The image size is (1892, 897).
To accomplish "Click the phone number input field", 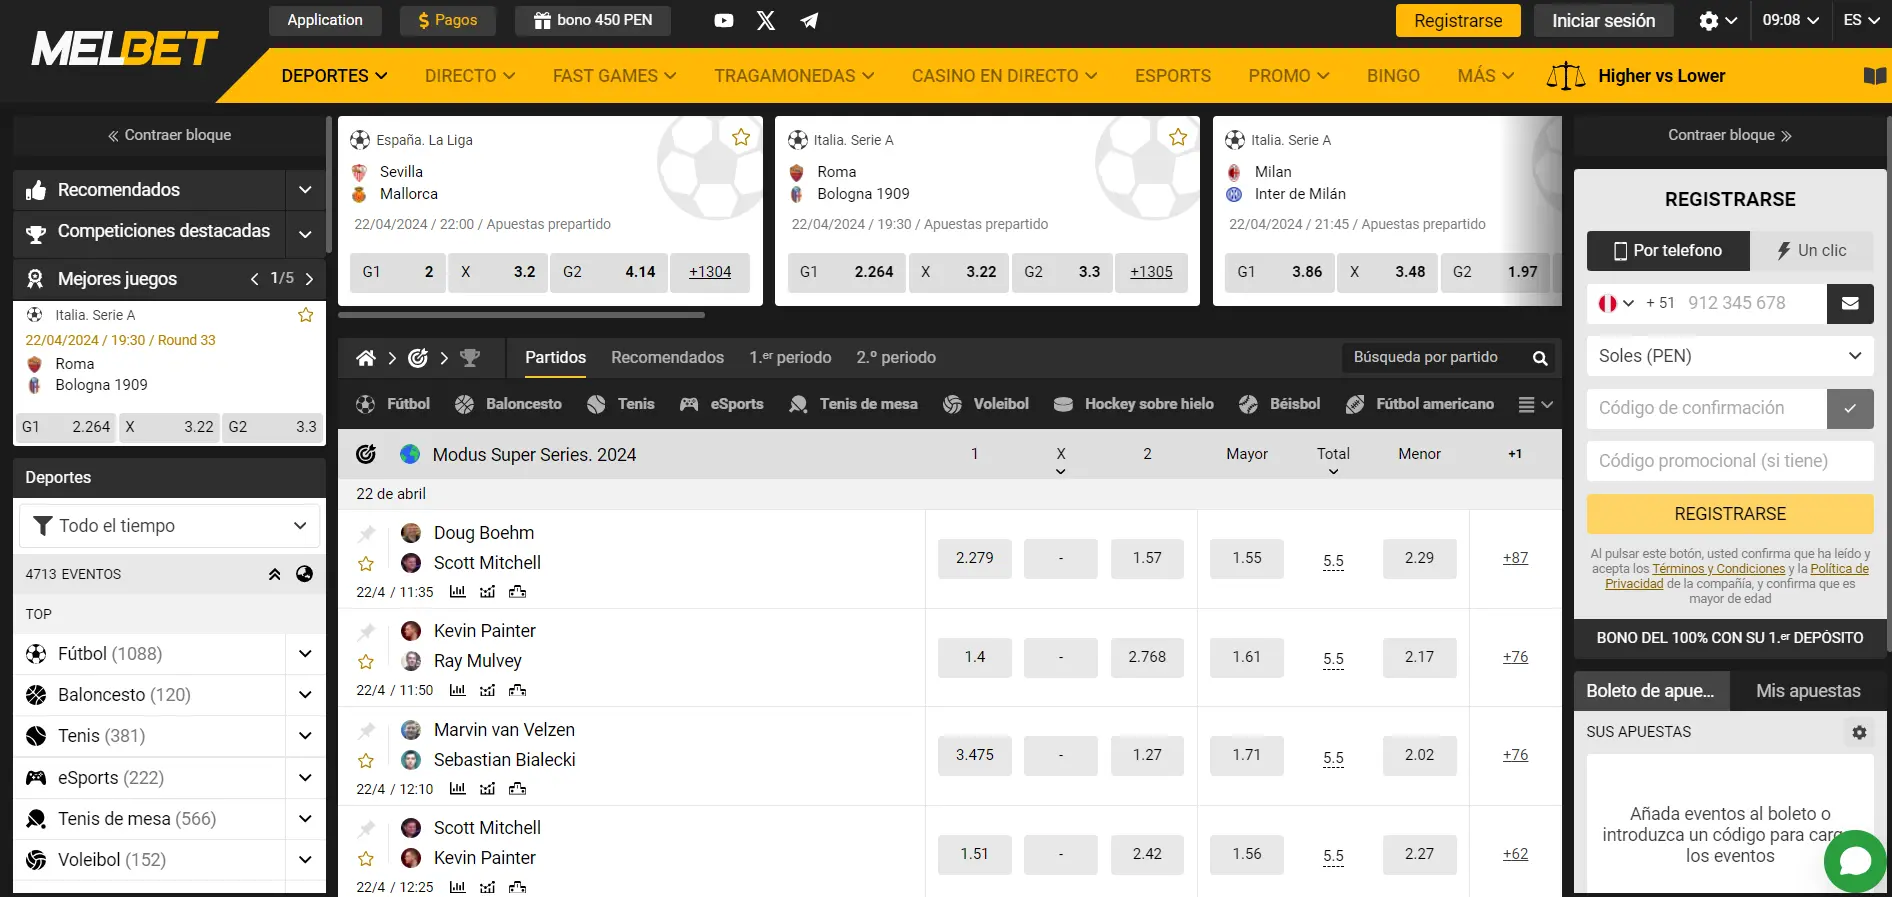I will [1752, 303].
